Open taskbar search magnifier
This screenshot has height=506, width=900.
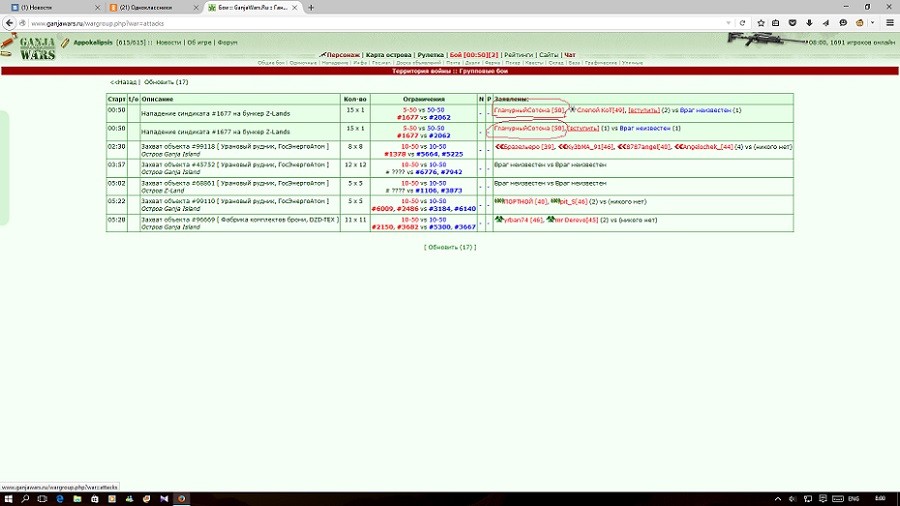coord(25,499)
